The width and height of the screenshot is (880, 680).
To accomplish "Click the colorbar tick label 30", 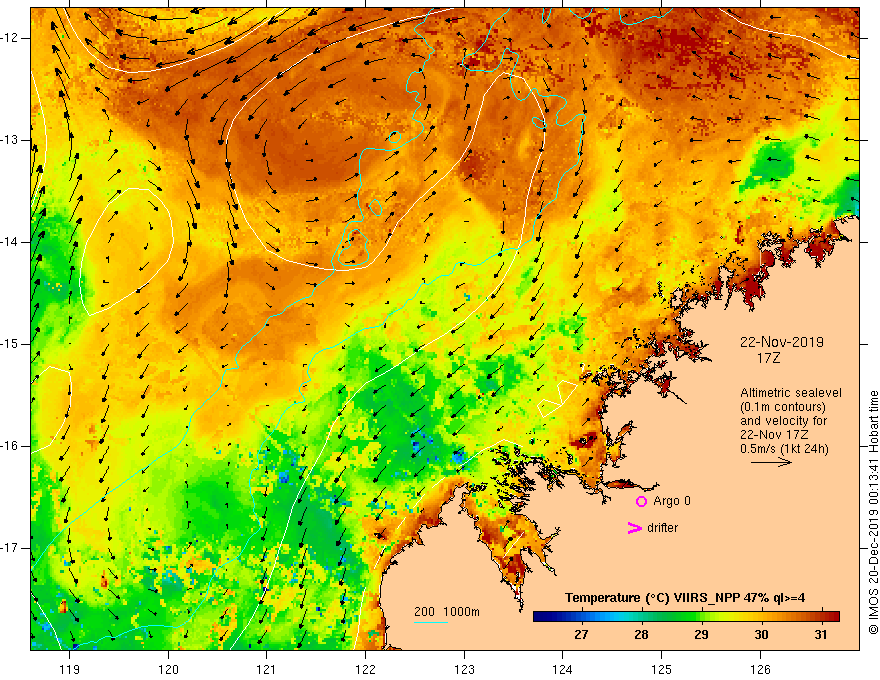I will pos(761,635).
